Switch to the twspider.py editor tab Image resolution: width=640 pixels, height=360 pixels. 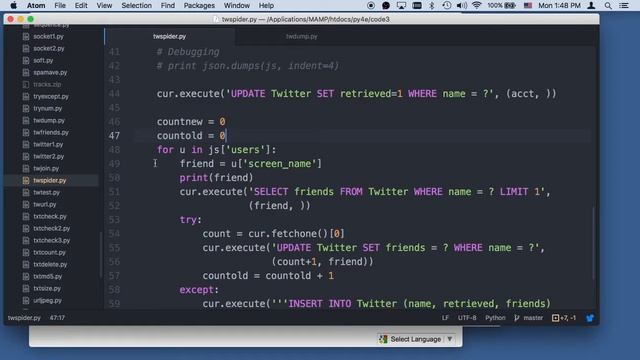tap(170, 36)
